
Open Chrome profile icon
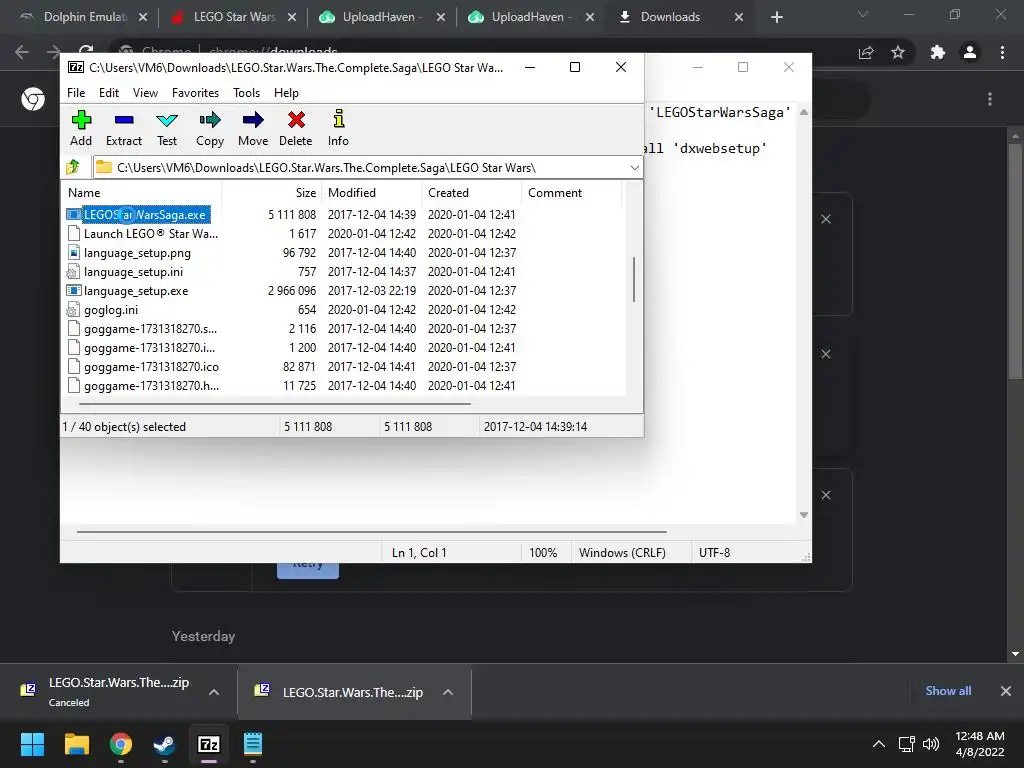point(970,52)
